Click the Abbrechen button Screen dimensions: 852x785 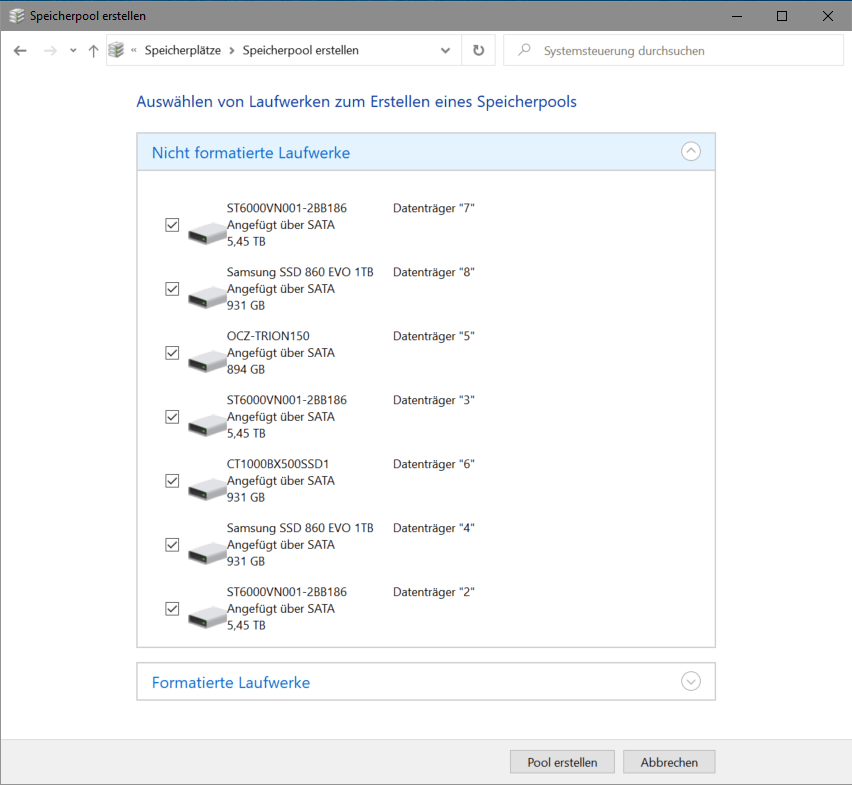pyautogui.click(x=669, y=762)
